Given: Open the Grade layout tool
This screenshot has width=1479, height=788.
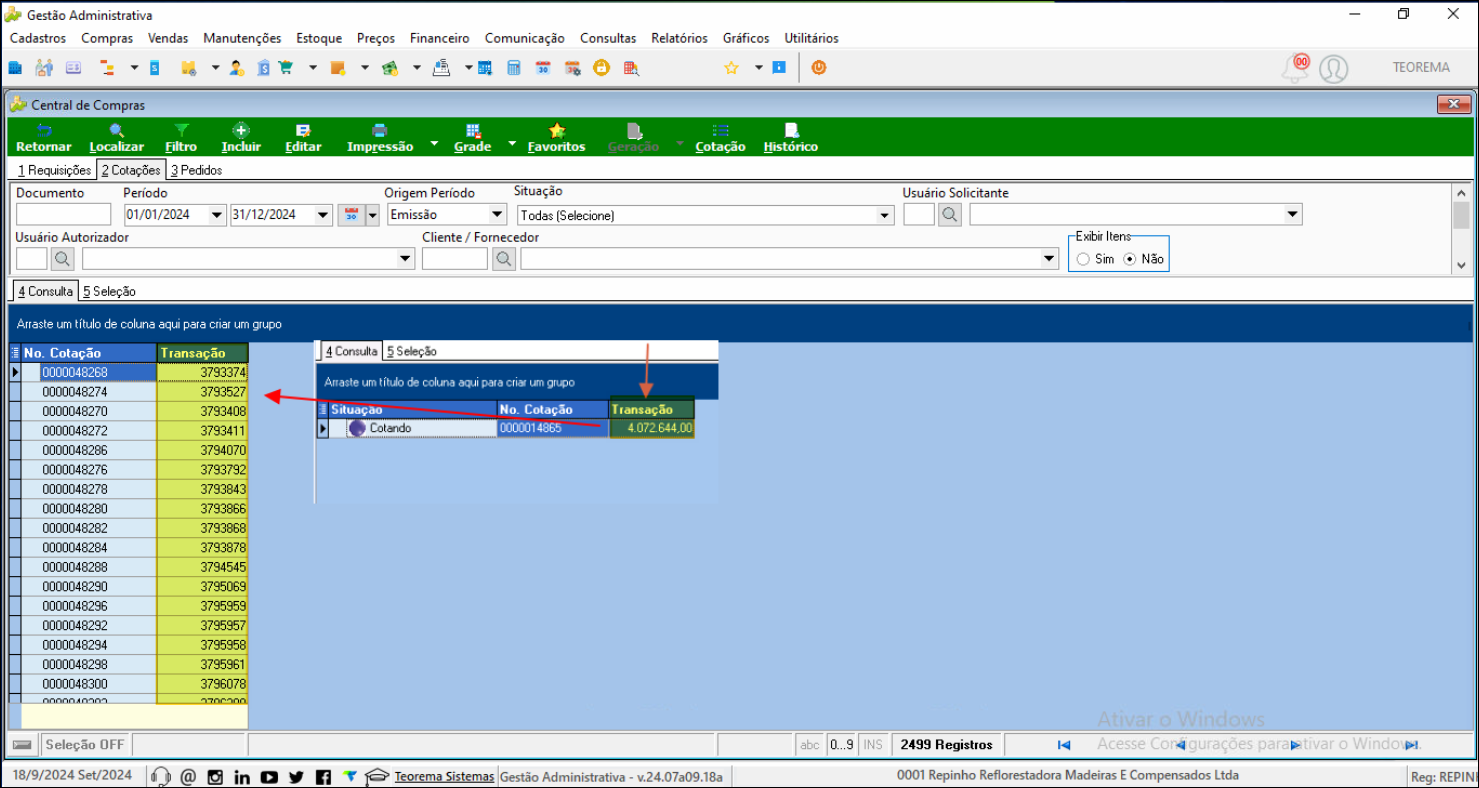Looking at the screenshot, I should 473,138.
